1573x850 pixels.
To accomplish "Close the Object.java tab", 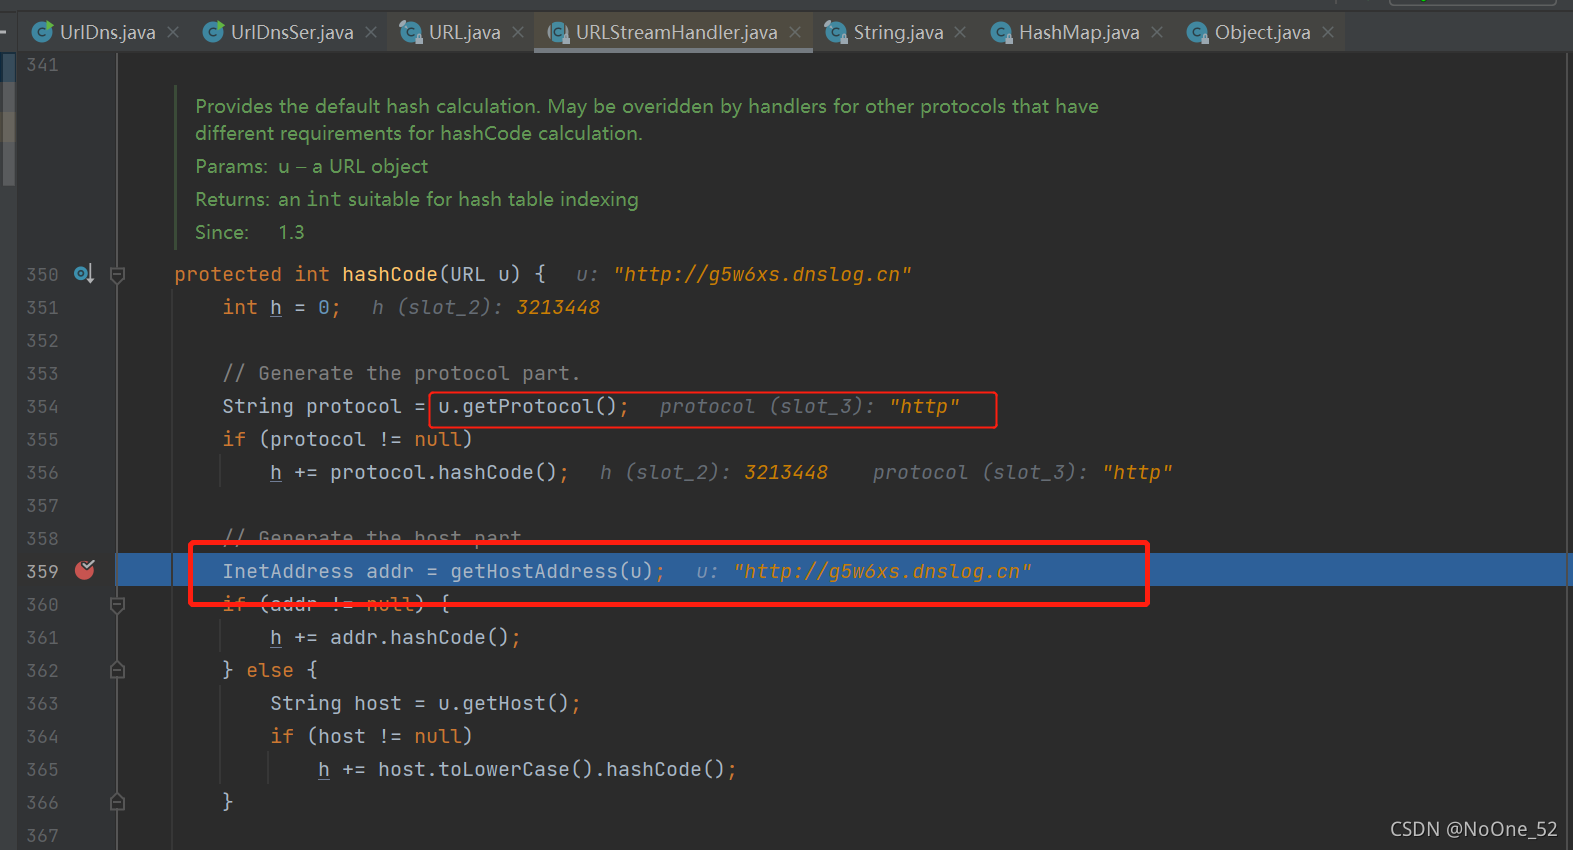I will (1328, 32).
